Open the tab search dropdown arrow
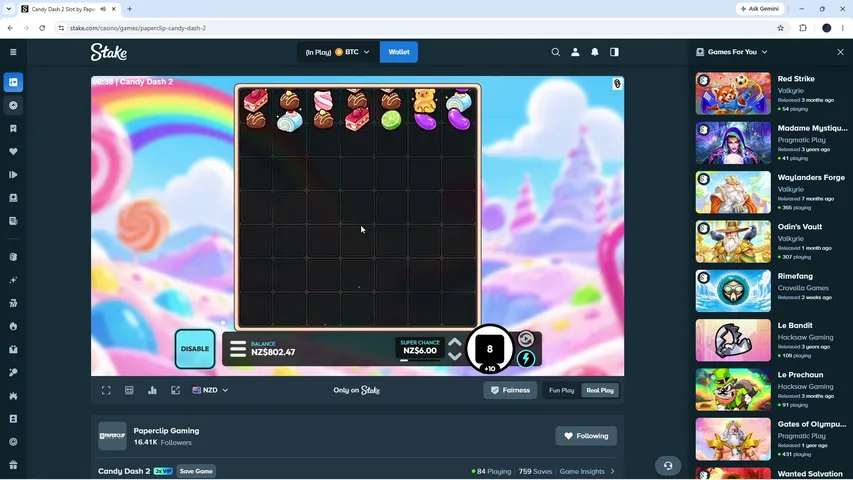 tap(9, 9)
